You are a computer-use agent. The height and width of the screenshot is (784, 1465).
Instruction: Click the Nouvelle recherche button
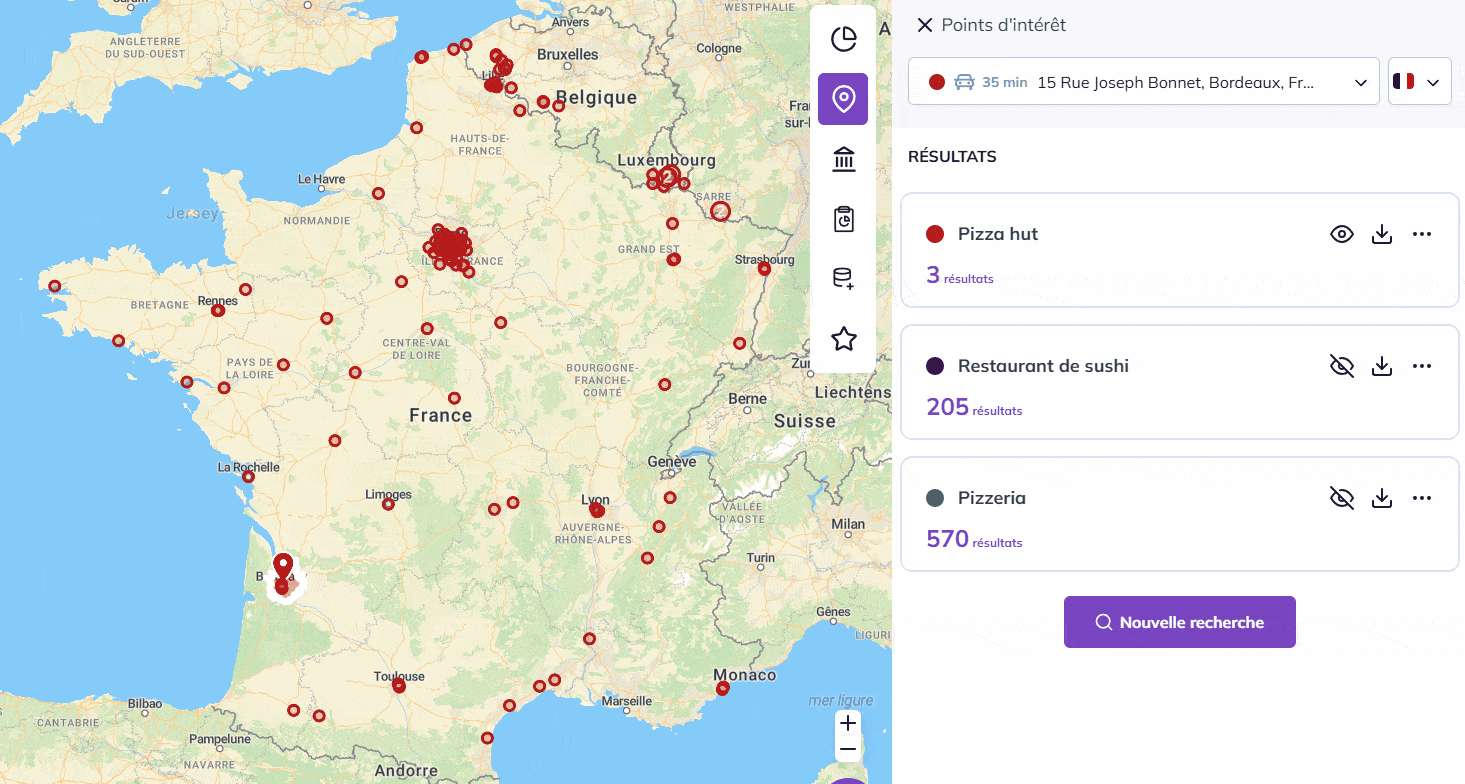click(x=1179, y=622)
